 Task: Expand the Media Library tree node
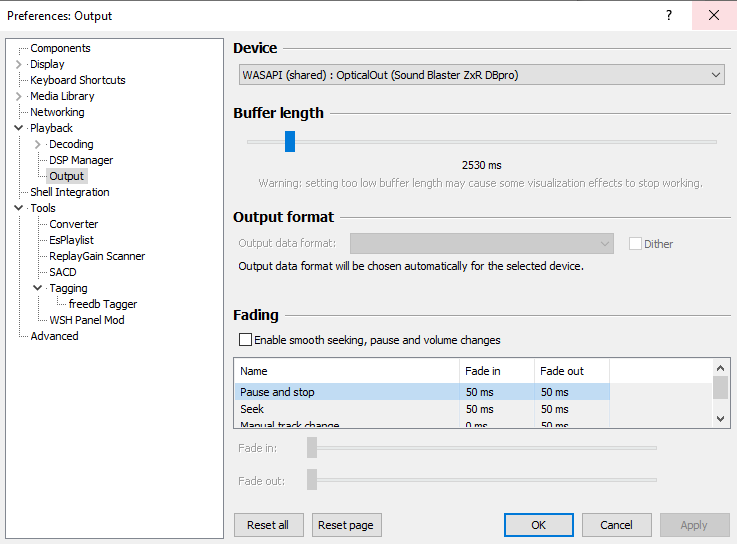tap(19, 96)
